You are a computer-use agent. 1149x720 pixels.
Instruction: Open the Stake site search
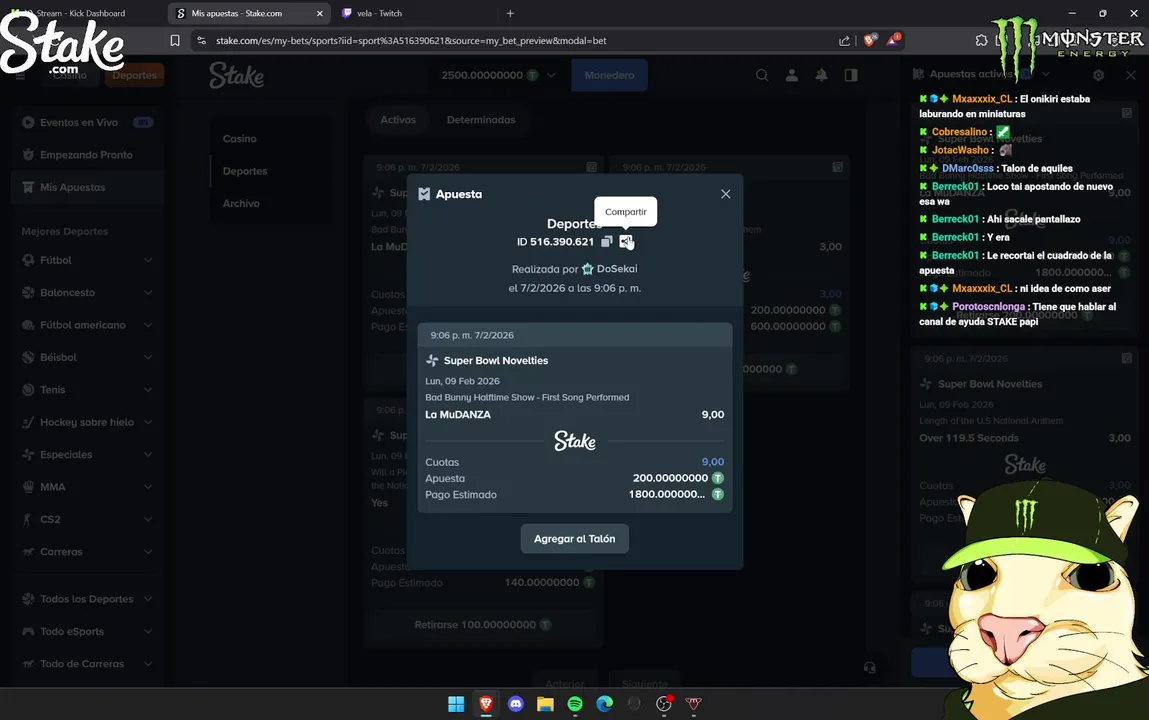tap(762, 75)
